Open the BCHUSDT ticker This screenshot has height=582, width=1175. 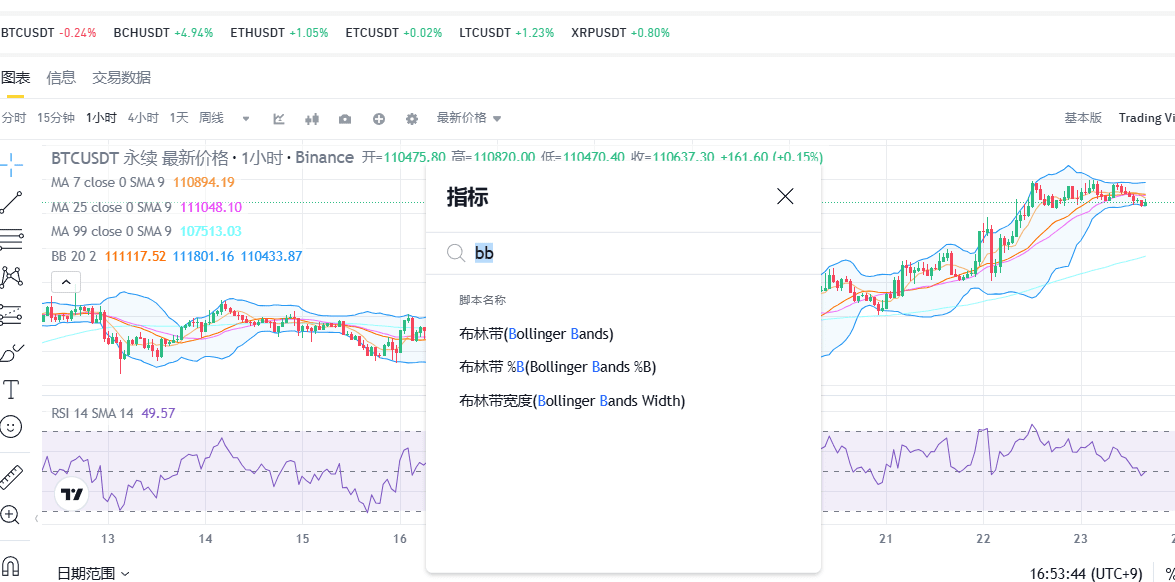click(163, 33)
